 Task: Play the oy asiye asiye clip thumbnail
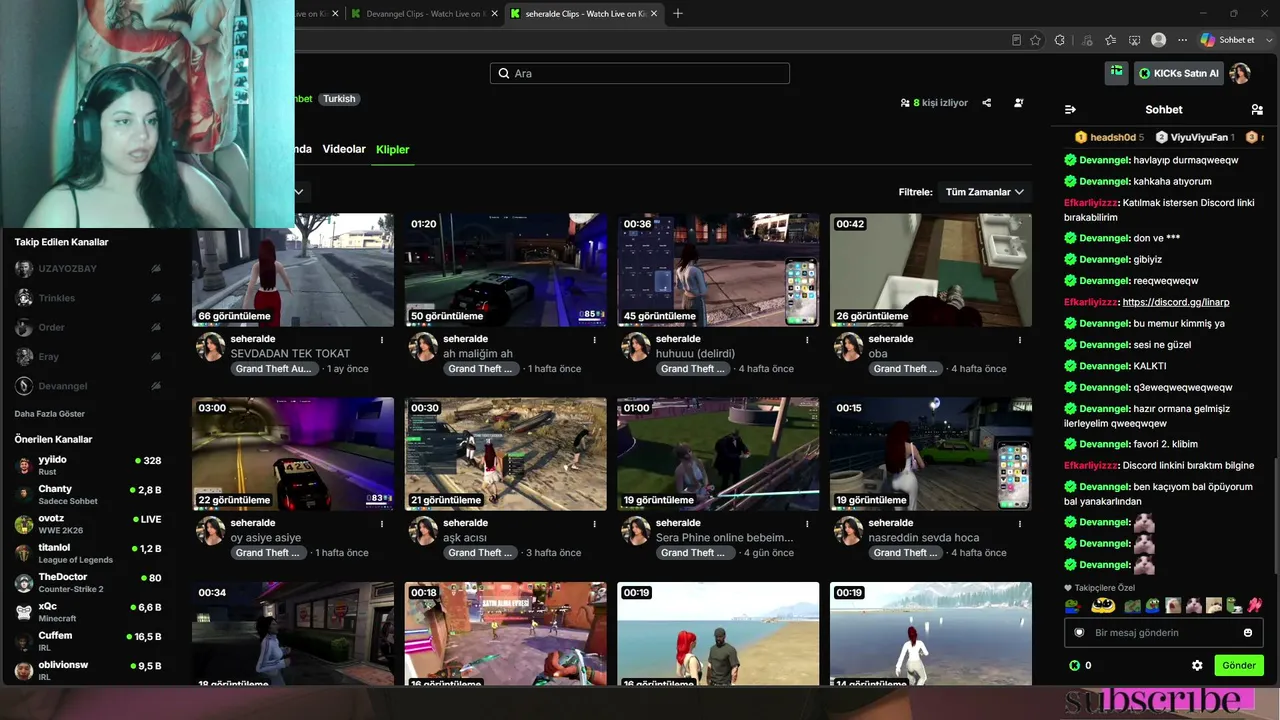[x=293, y=454]
